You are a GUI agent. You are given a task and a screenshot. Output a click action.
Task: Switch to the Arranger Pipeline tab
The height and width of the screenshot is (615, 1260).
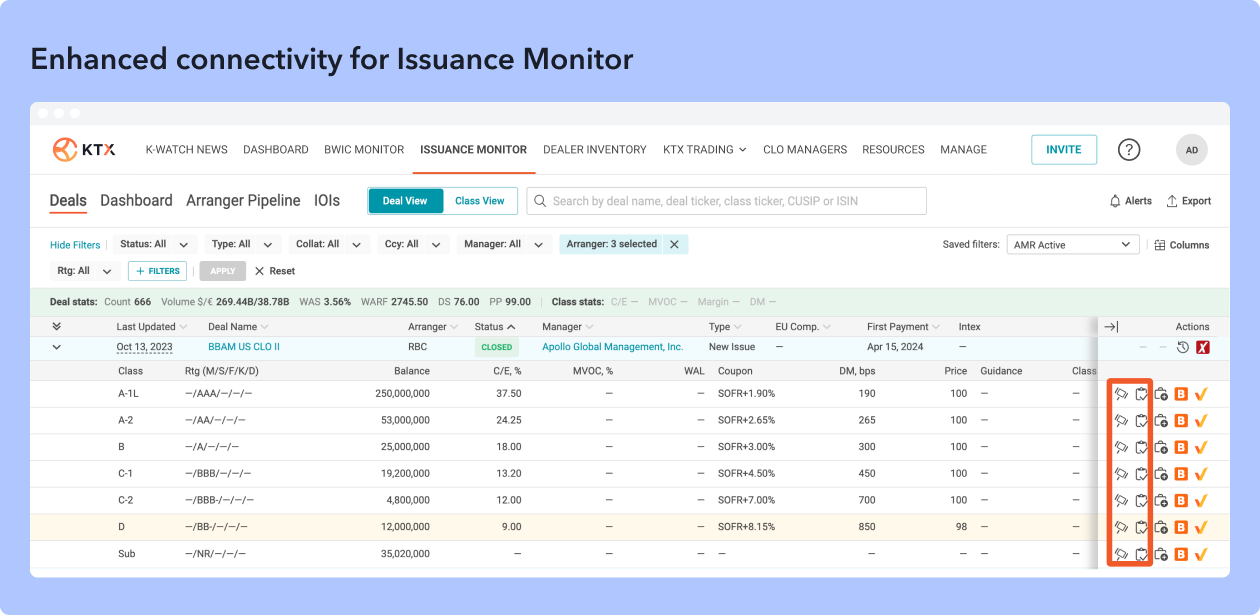(x=243, y=201)
